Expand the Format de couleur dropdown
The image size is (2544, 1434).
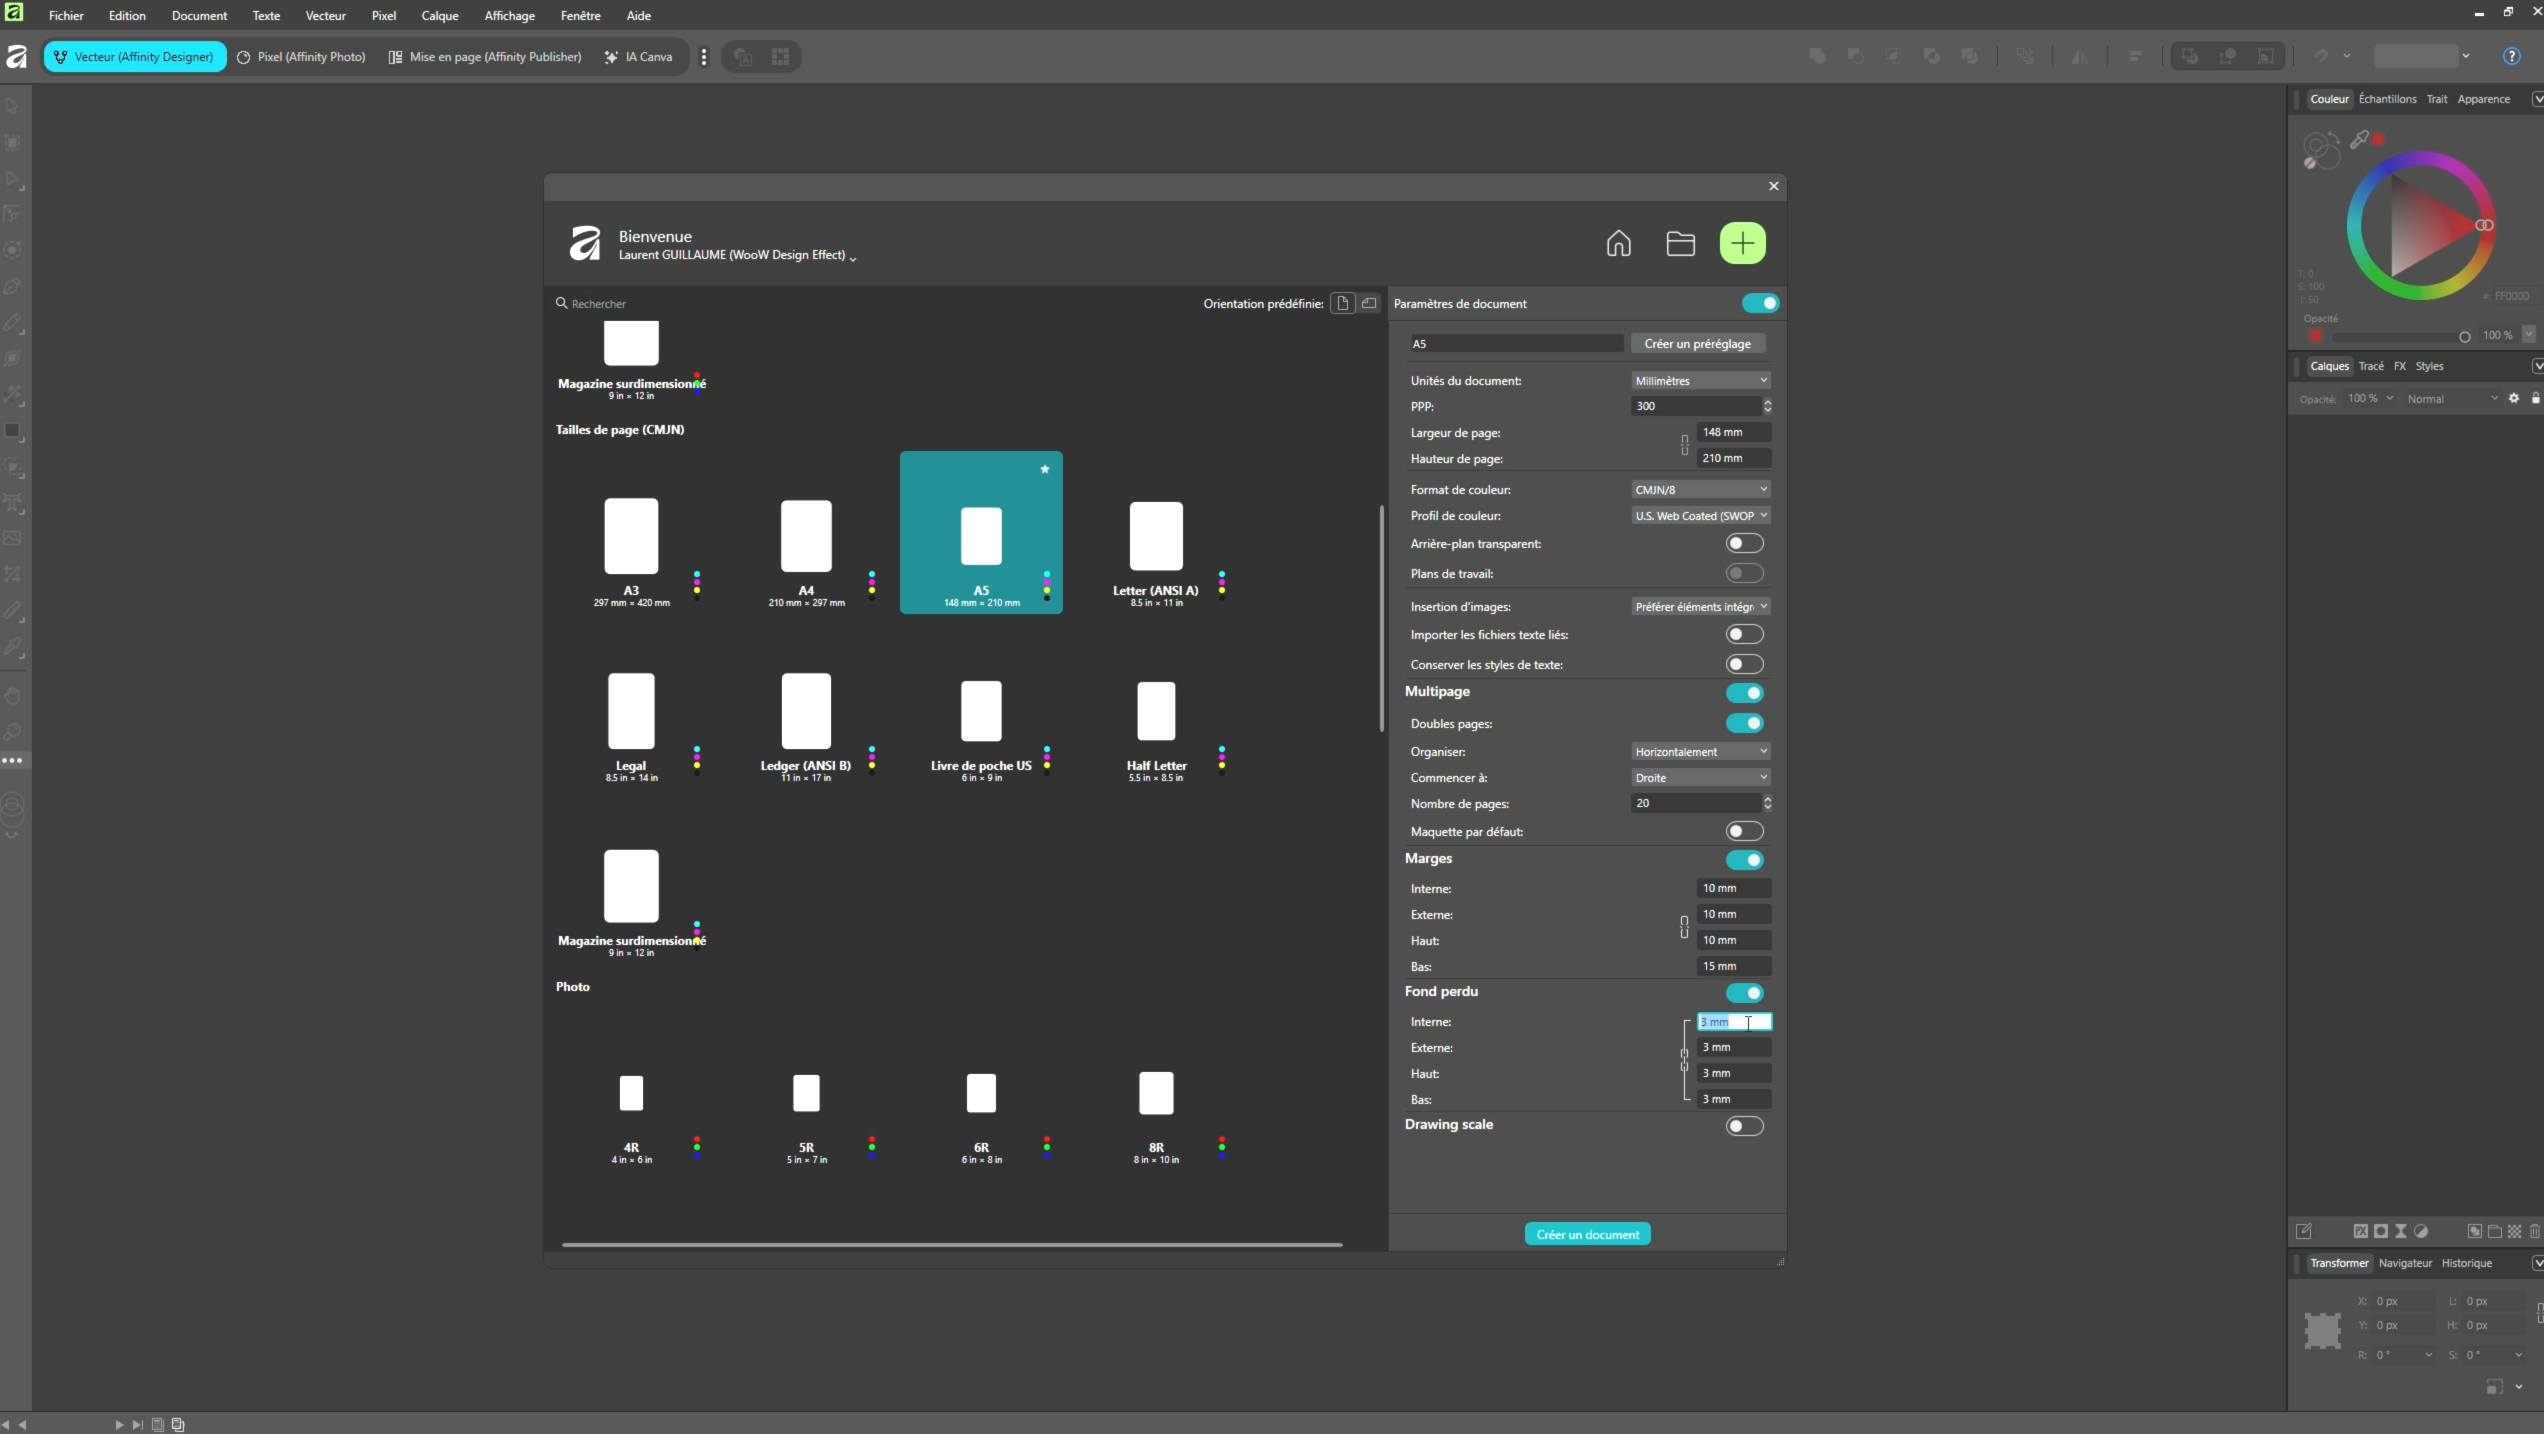(x=1700, y=489)
